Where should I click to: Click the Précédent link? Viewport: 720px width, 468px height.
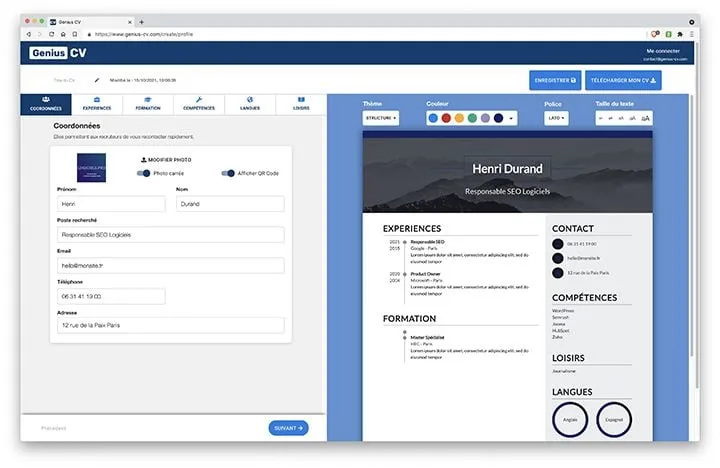[x=54, y=428]
